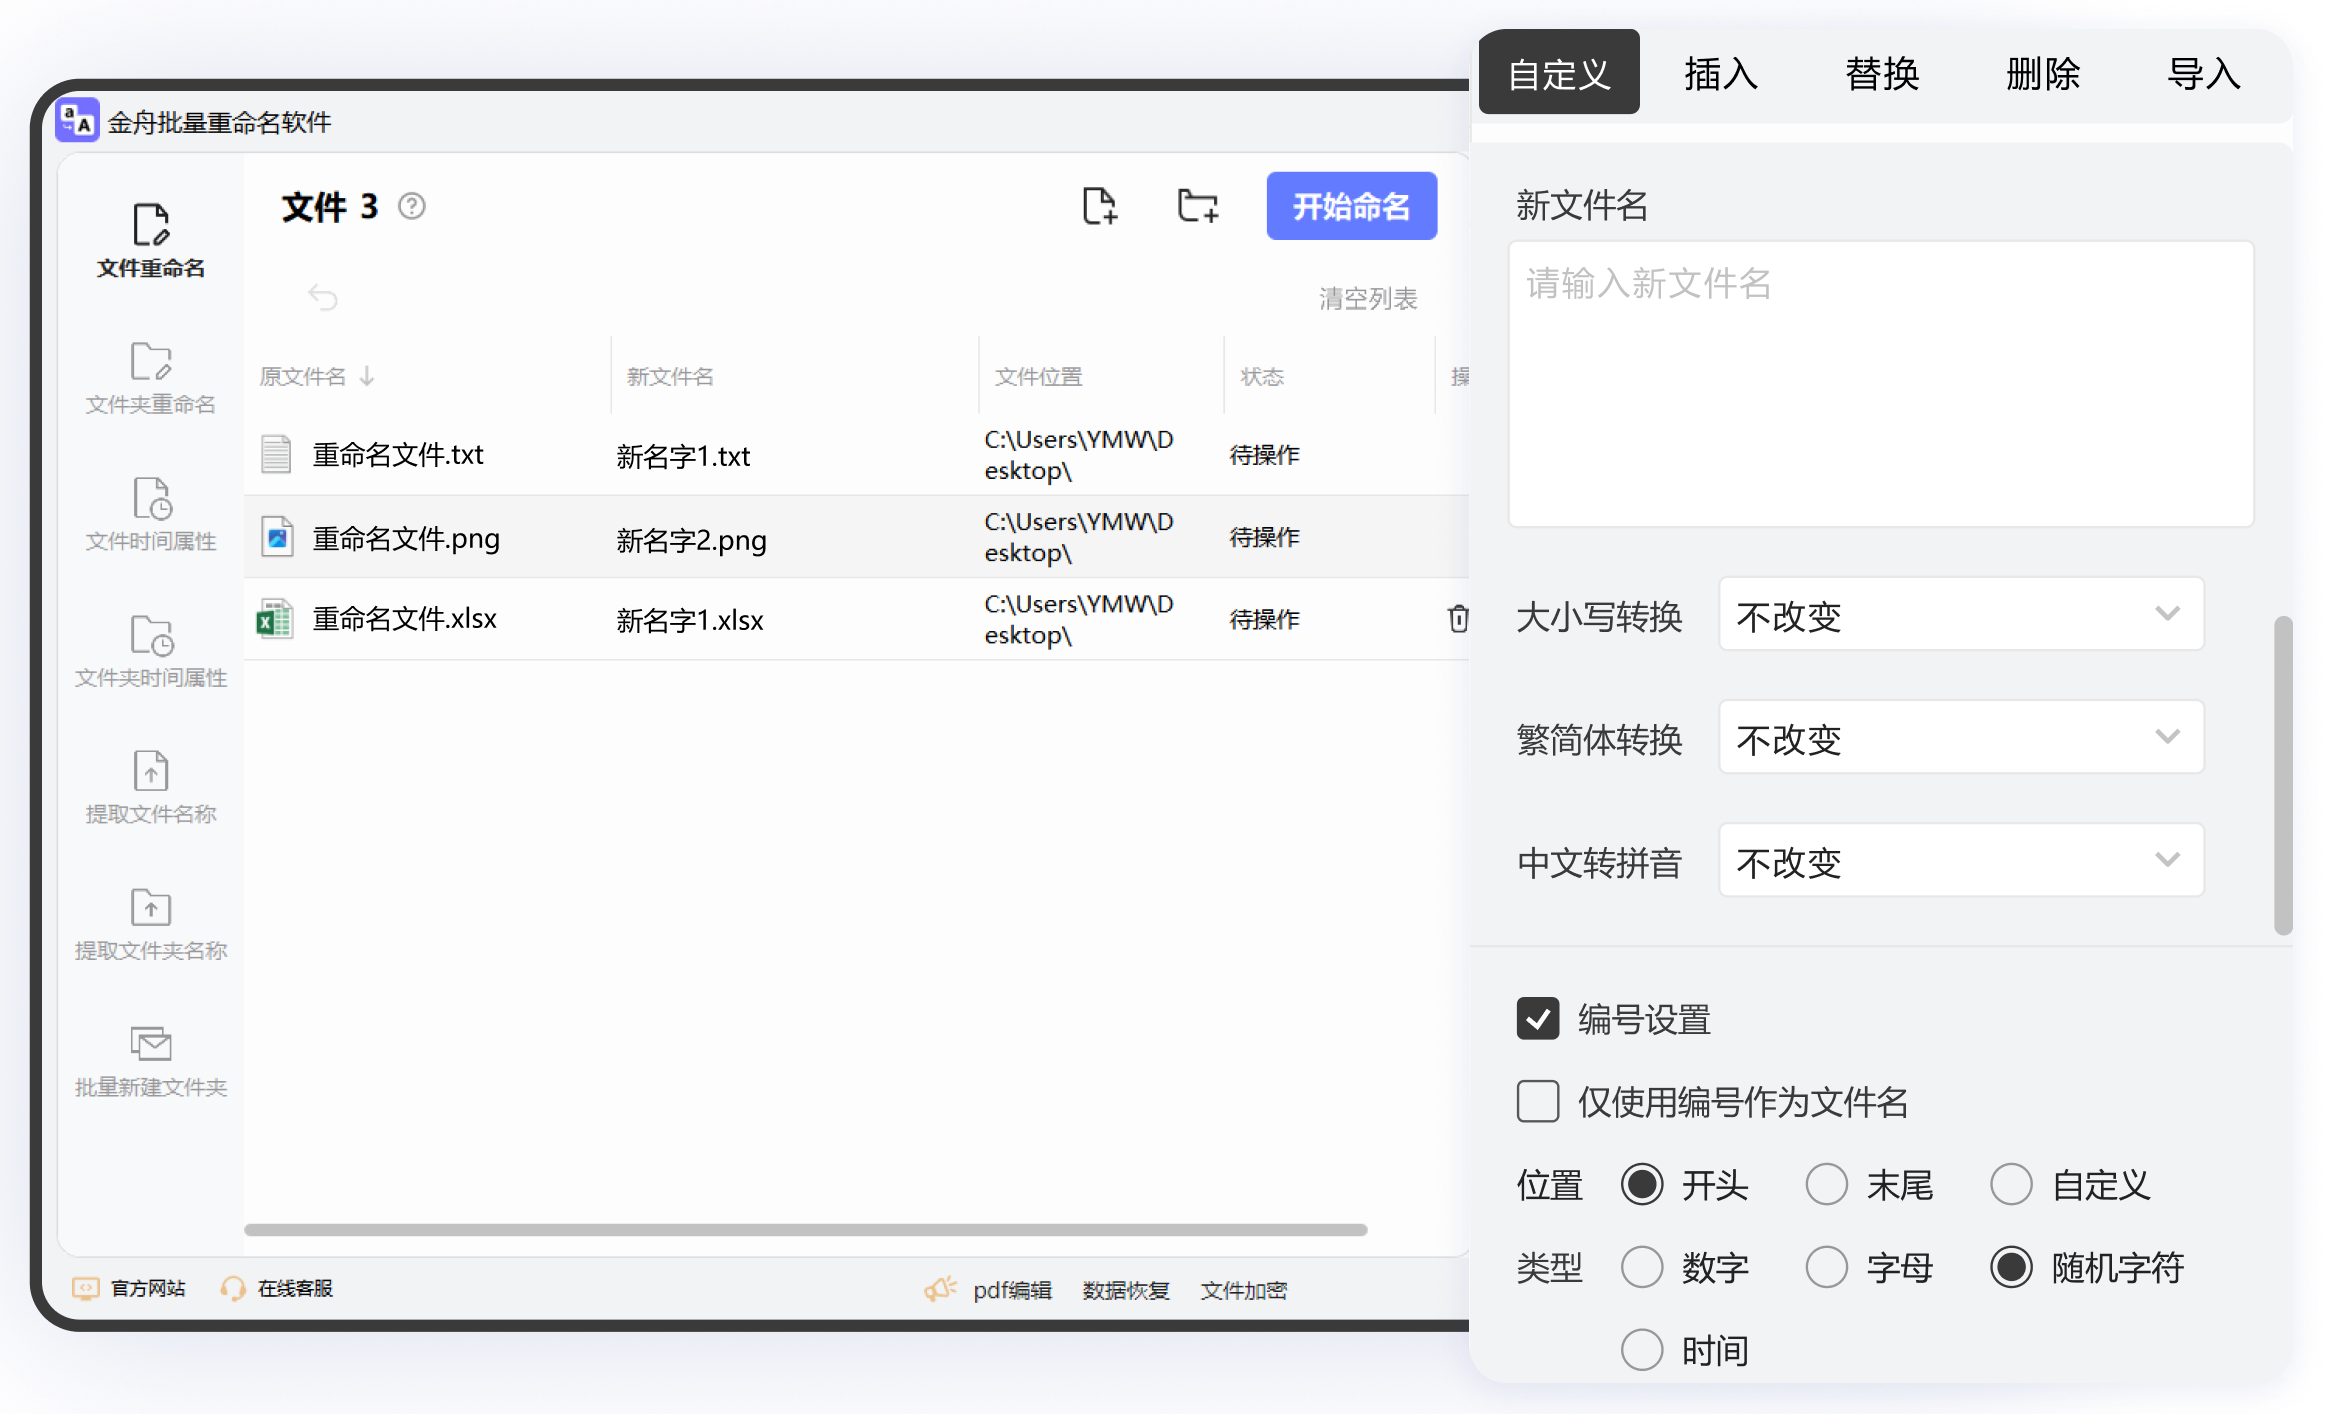Expand the 中文转拼音 dropdown

coord(1961,861)
